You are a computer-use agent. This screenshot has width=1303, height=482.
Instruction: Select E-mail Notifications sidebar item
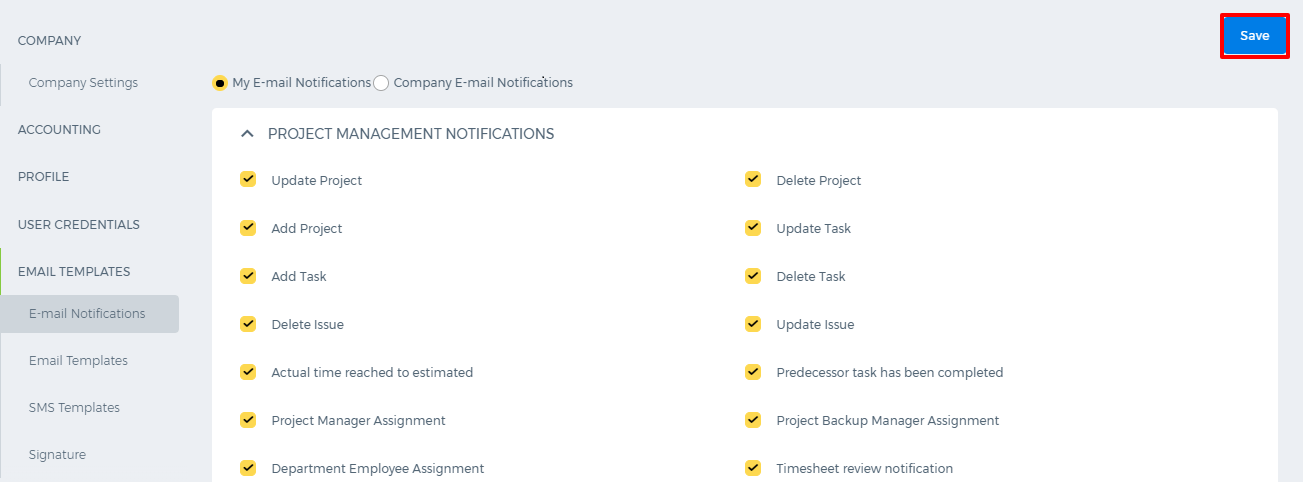pyautogui.click(x=90, y=314)
